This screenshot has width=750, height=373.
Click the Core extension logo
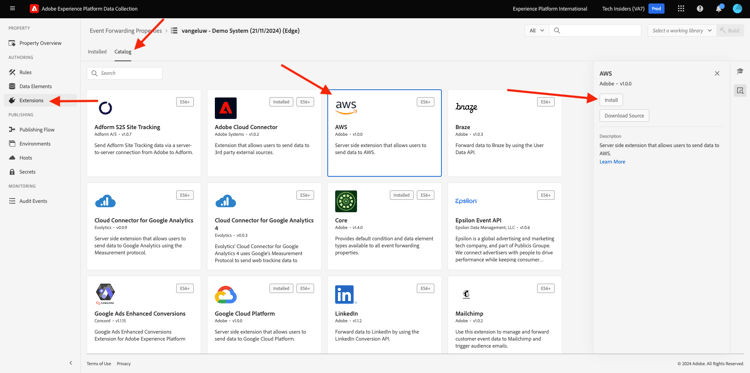[346, 201]
